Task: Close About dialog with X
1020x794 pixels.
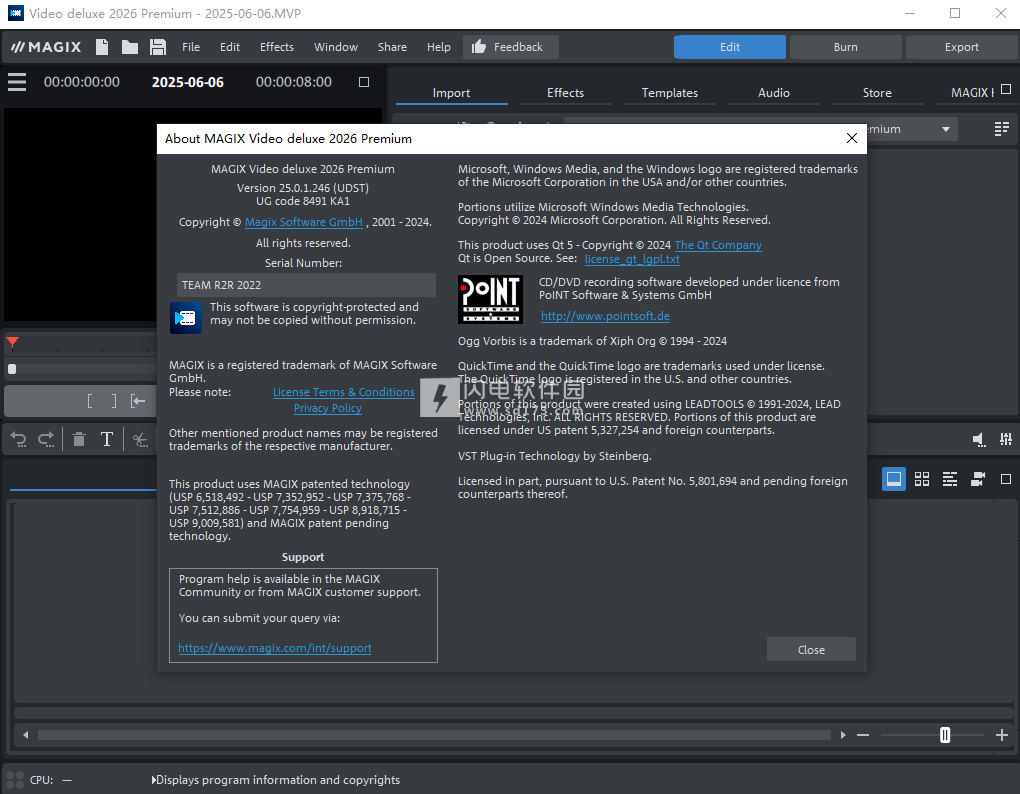Action: click(x=852, y=138)
